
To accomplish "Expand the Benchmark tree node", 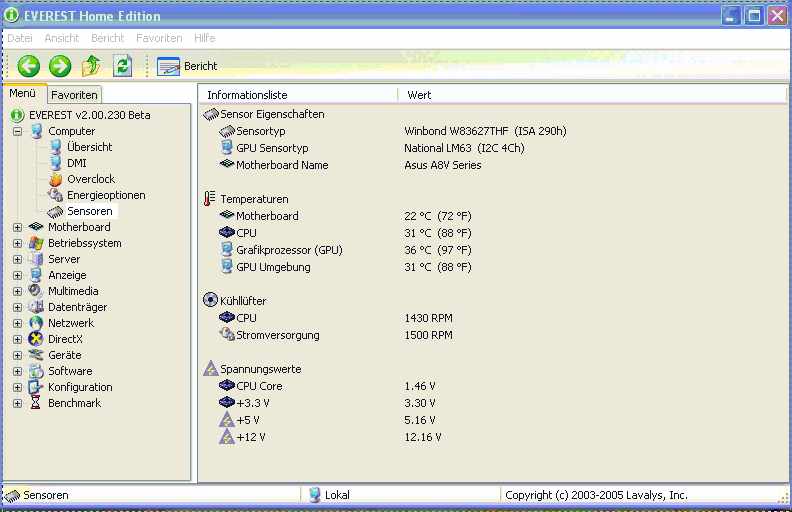I will click(x=18, y=403).
